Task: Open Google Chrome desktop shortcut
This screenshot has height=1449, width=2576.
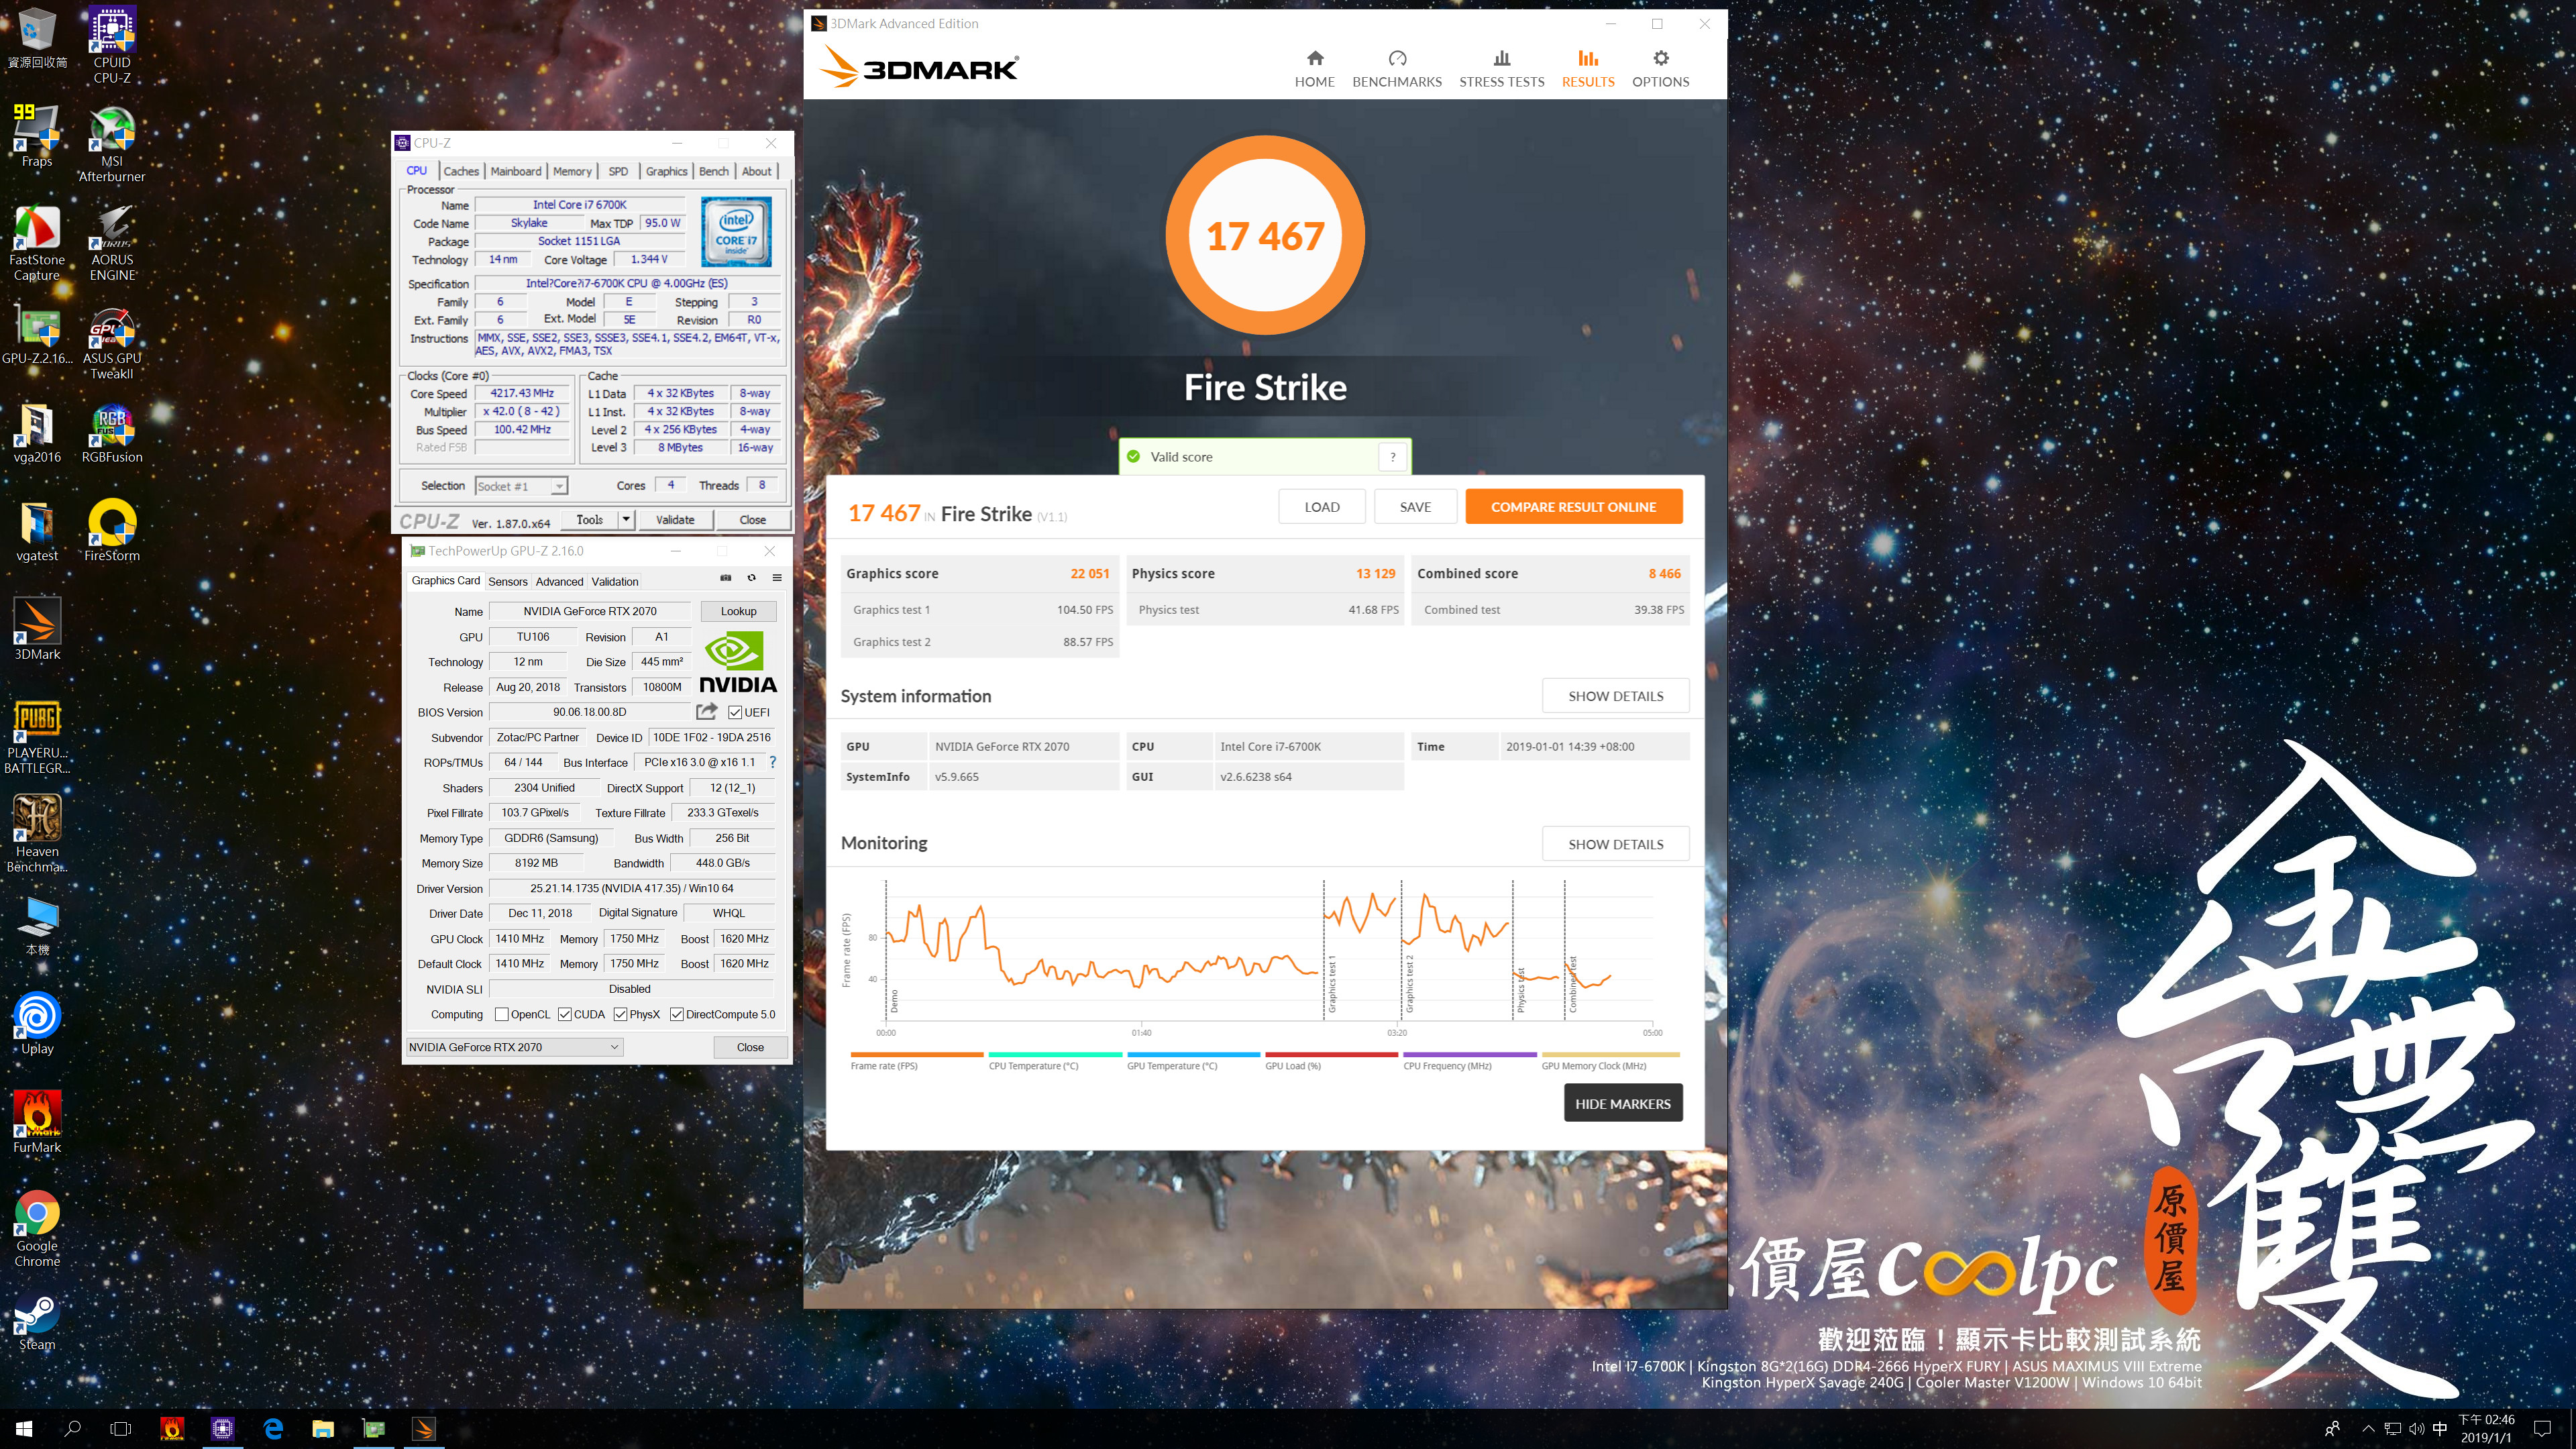Action: point(37,1229)
